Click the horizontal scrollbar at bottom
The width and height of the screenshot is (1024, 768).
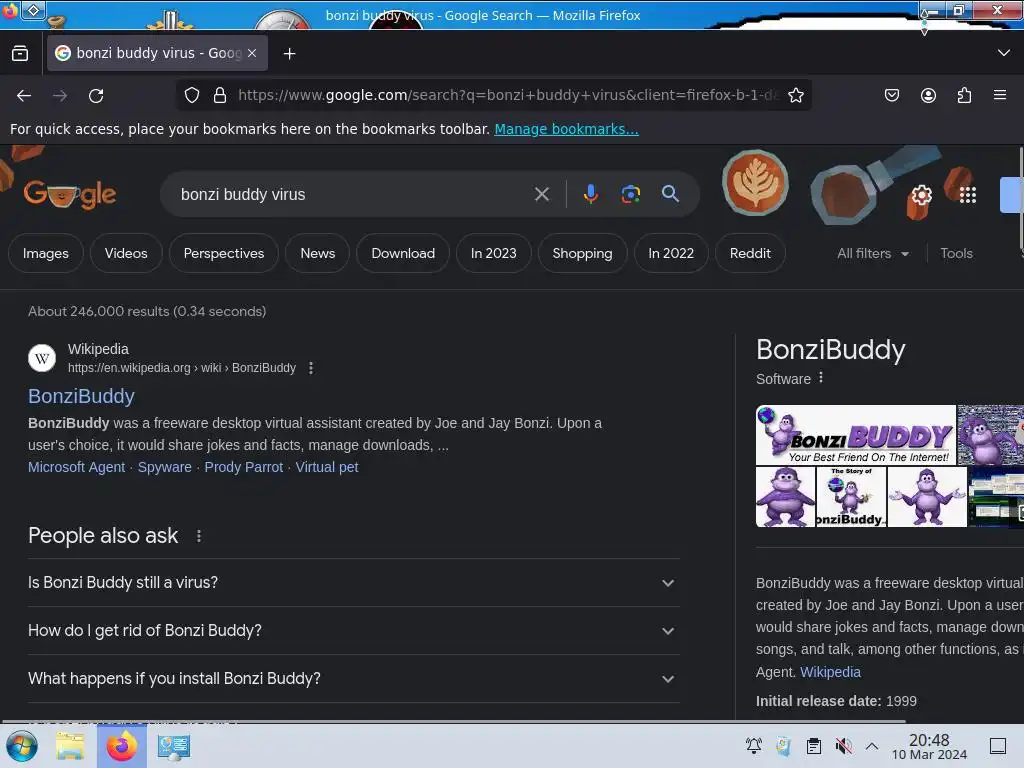tap(453, 722)
